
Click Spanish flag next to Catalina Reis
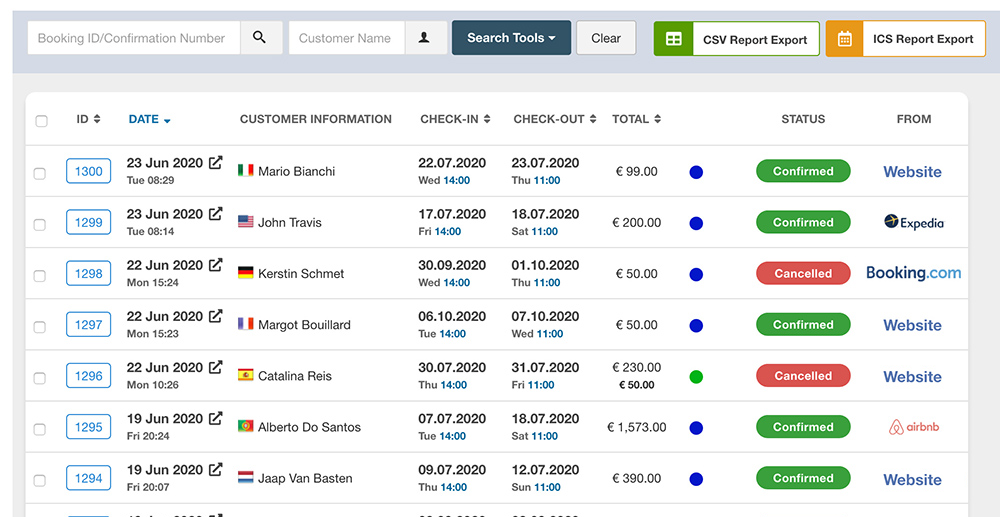click(246, 375)
